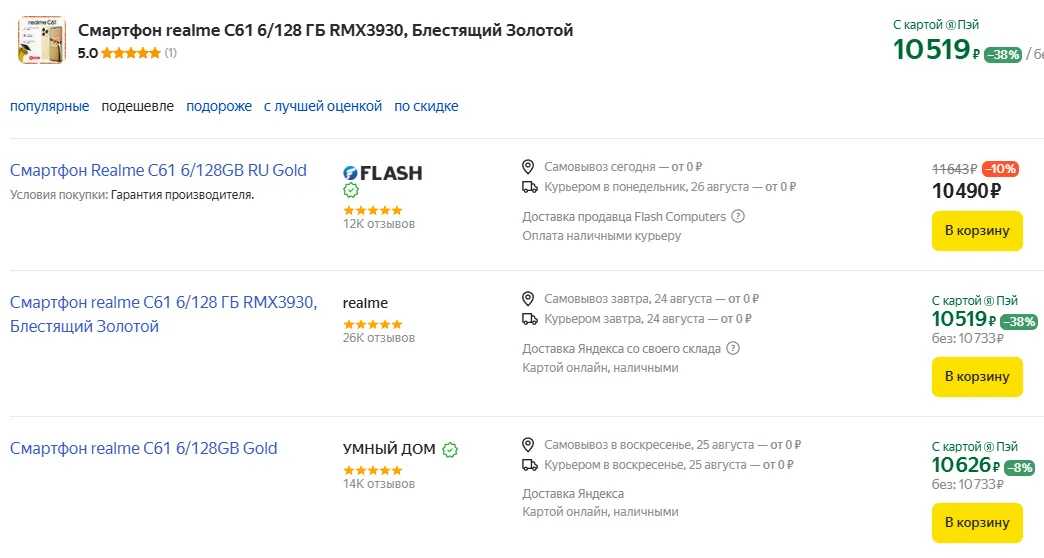Add the УМНЫЙ ДОМ offer to cart
The height and width of the screenshot is (558, 1044).
977,522
